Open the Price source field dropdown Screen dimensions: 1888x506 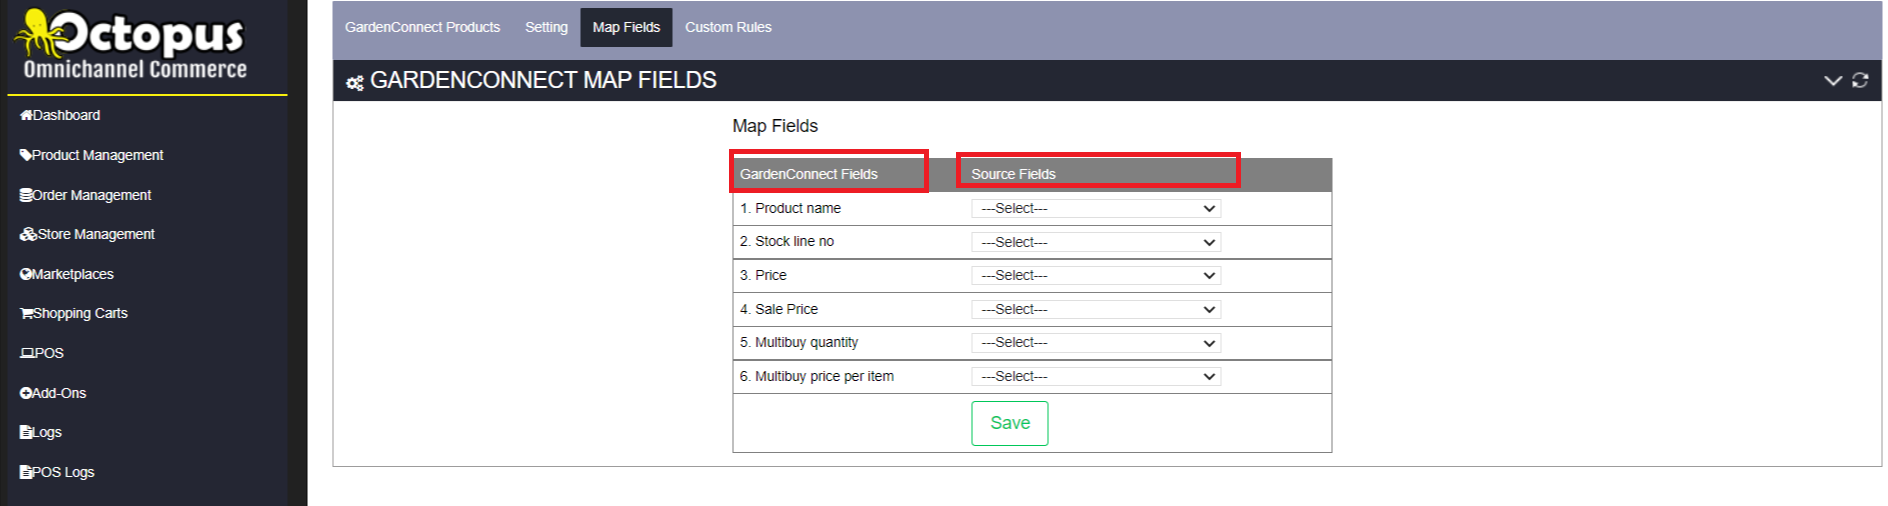click(1096, 275)
